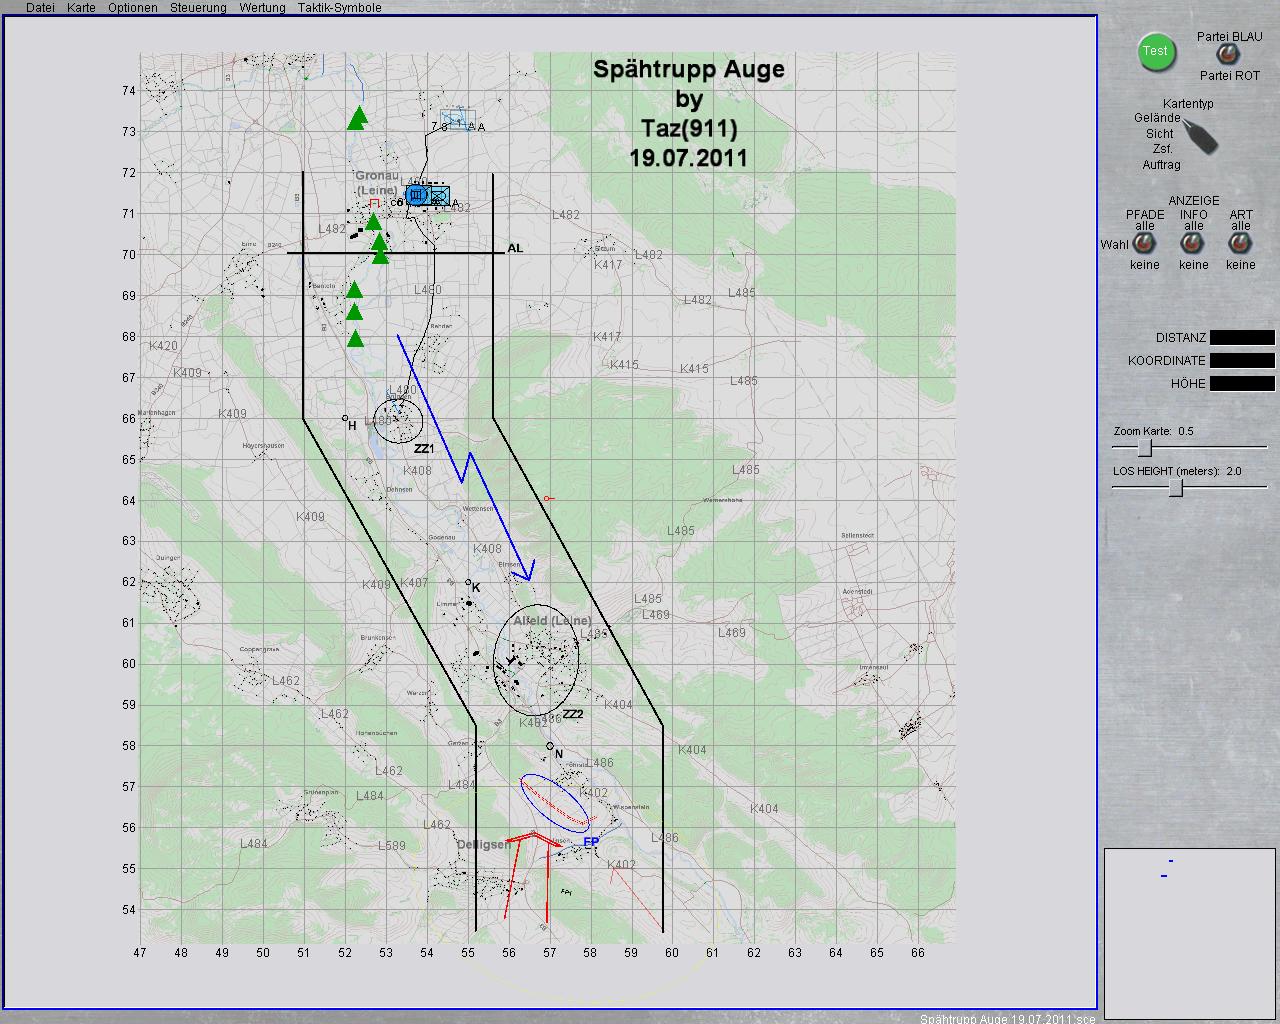This screenshot has width=1280, height=1024.
Task: Click the ZZ1 objective circle on map
Action: (398, 421)
